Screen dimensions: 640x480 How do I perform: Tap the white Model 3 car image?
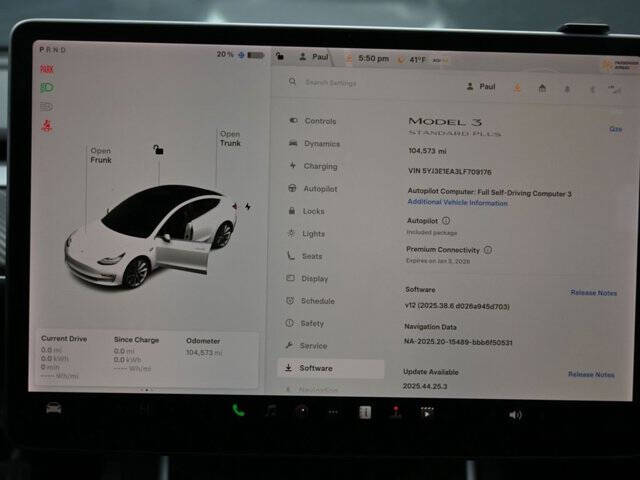pyautogui.click(x=151, y=237)
